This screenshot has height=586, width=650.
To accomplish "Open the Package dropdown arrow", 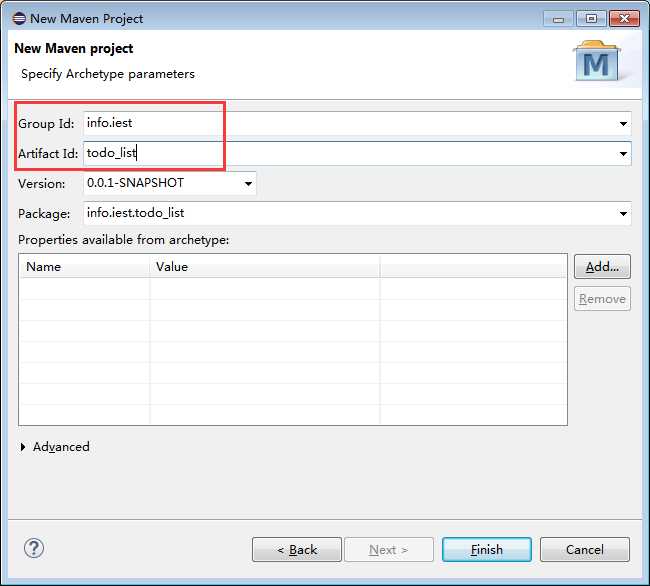I will click(x=623, y=214).
